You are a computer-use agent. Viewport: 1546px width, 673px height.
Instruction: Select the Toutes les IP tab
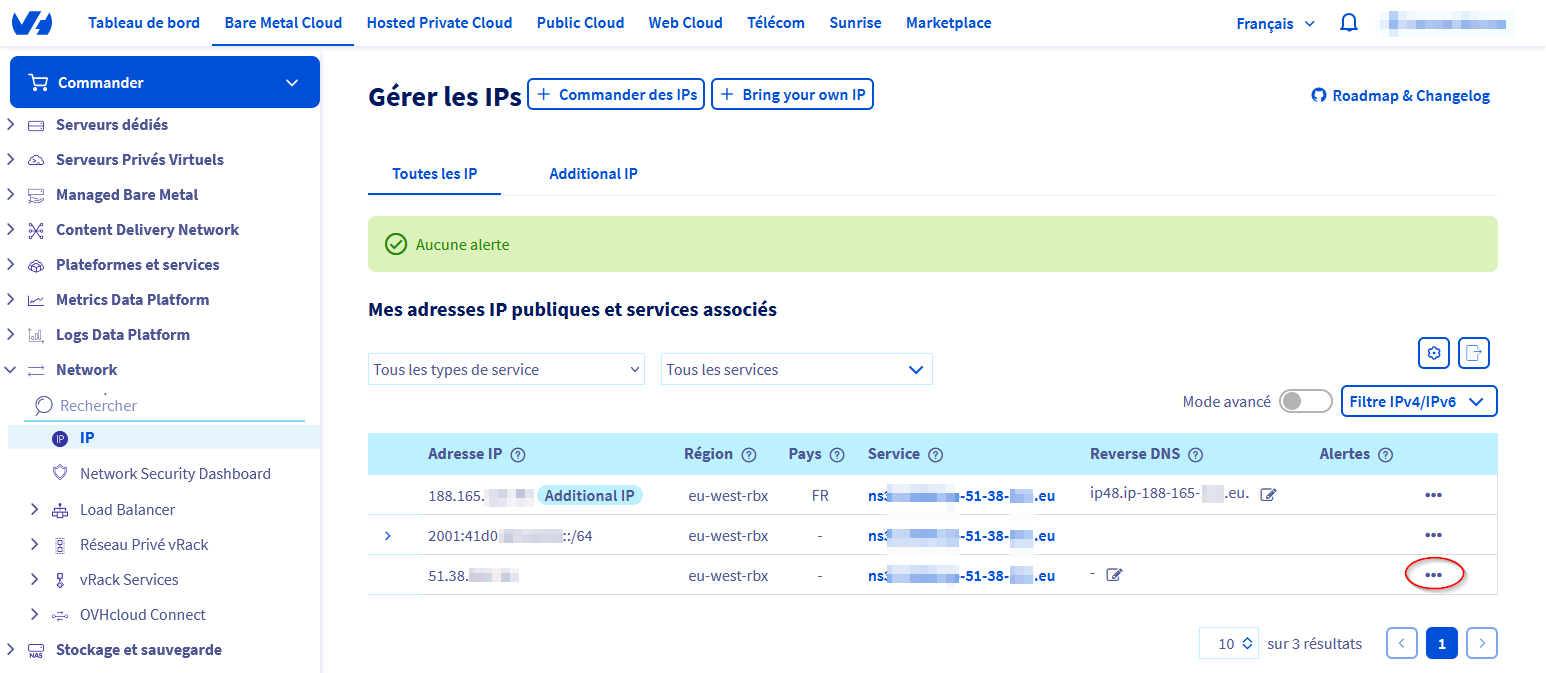tap(435, 174)
